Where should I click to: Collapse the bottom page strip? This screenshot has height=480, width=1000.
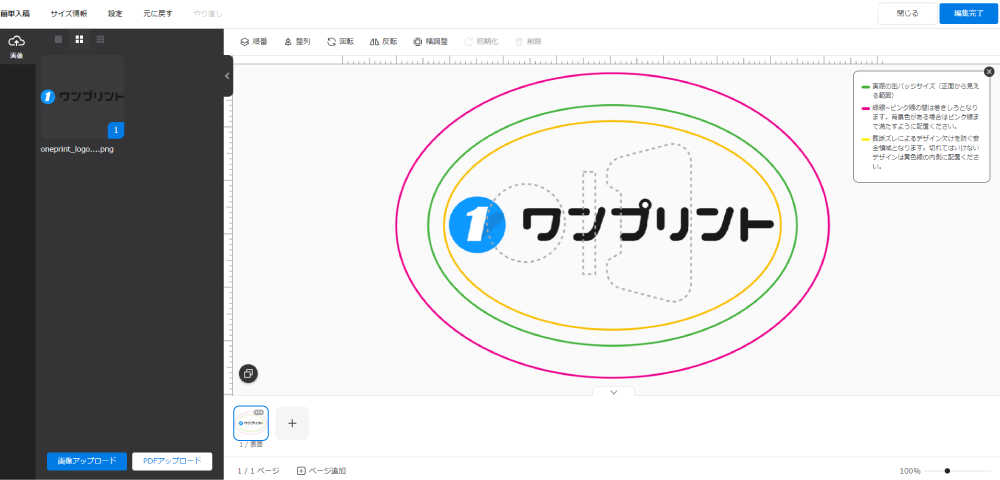coord(614,392)
